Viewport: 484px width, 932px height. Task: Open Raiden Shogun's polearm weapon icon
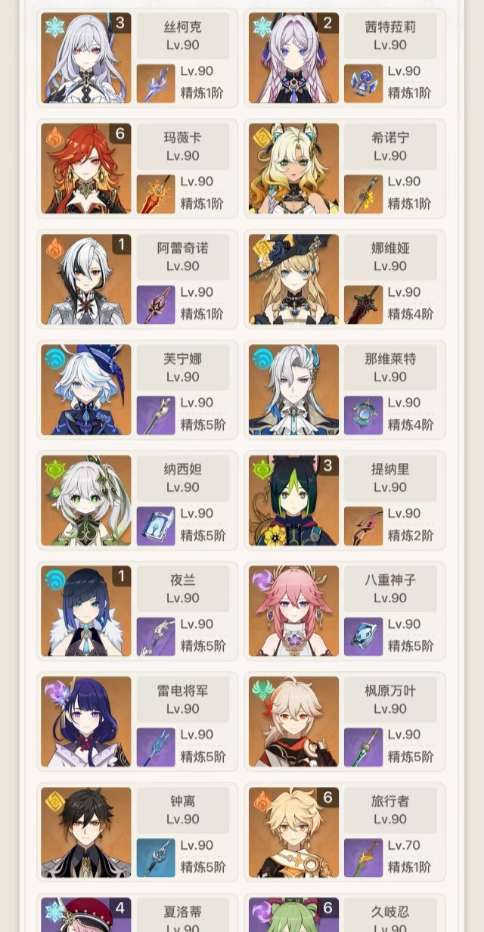coord(156,747)
